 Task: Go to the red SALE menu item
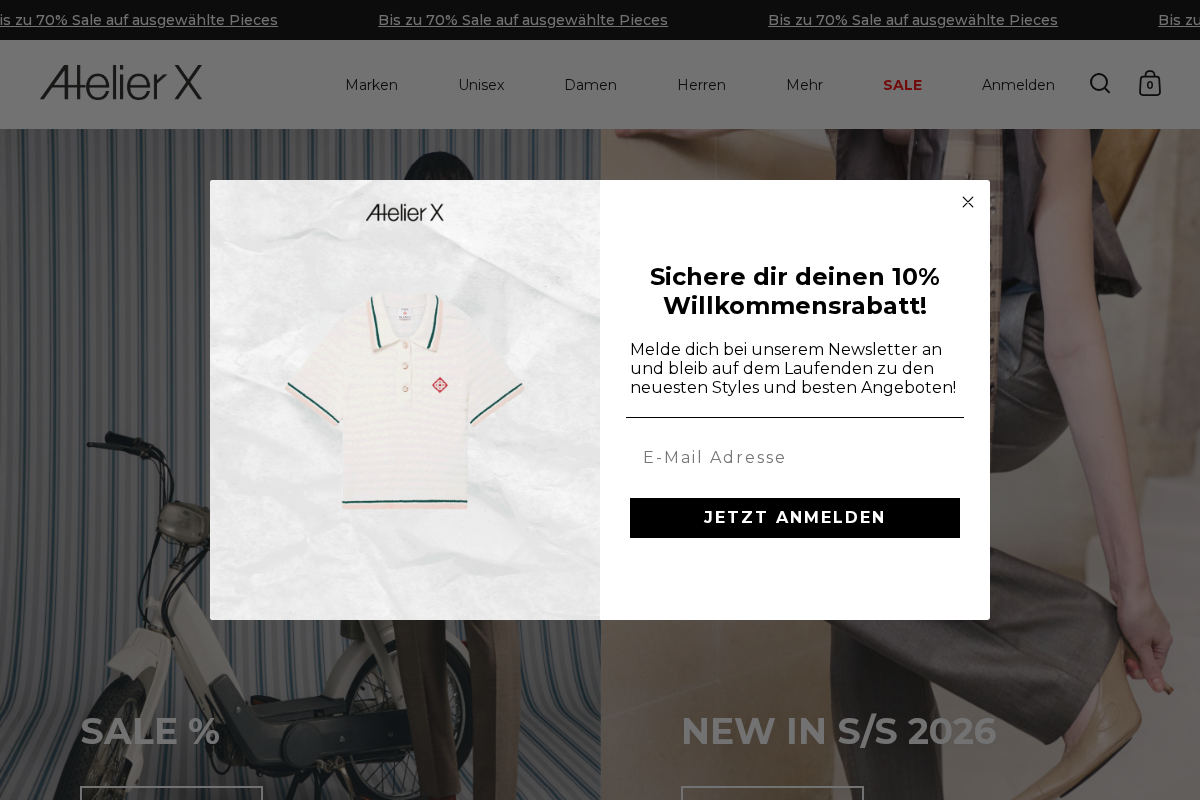pos(902,85)
